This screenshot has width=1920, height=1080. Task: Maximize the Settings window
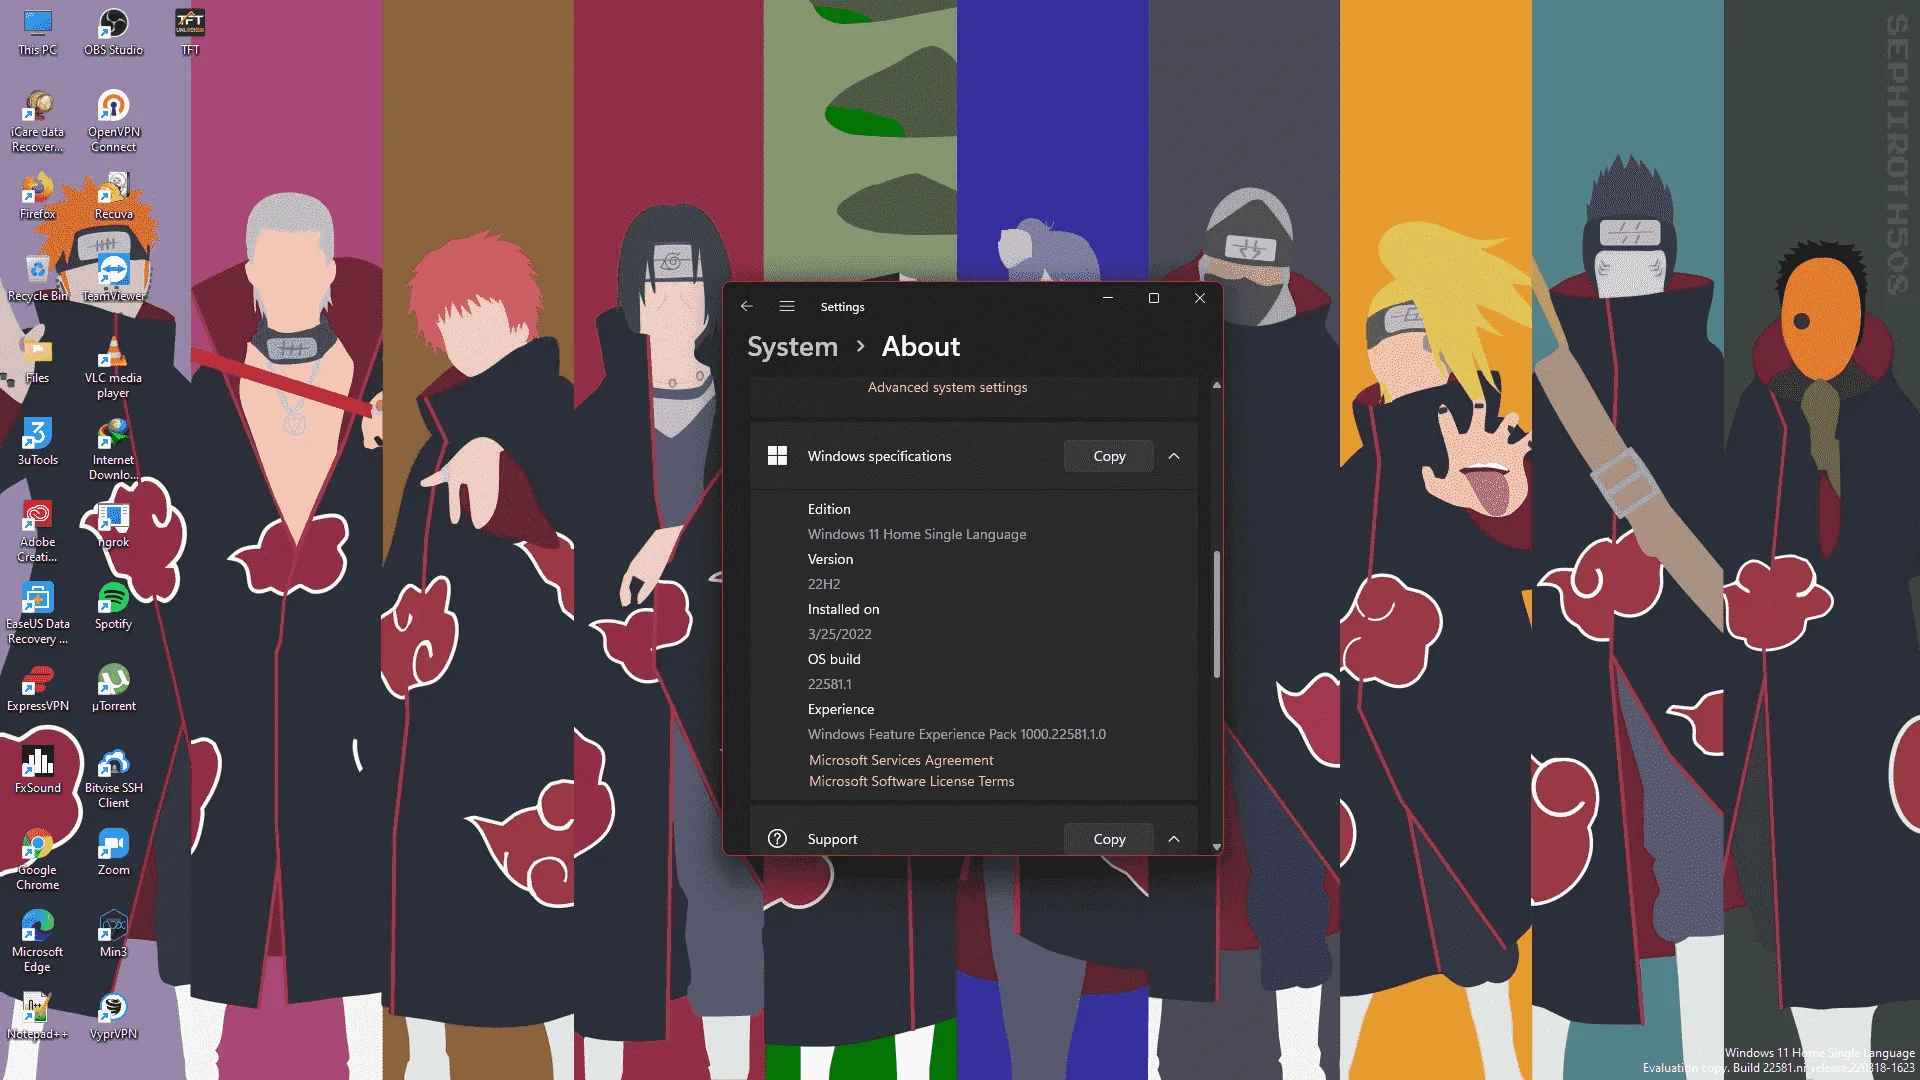pos(1153,298)
